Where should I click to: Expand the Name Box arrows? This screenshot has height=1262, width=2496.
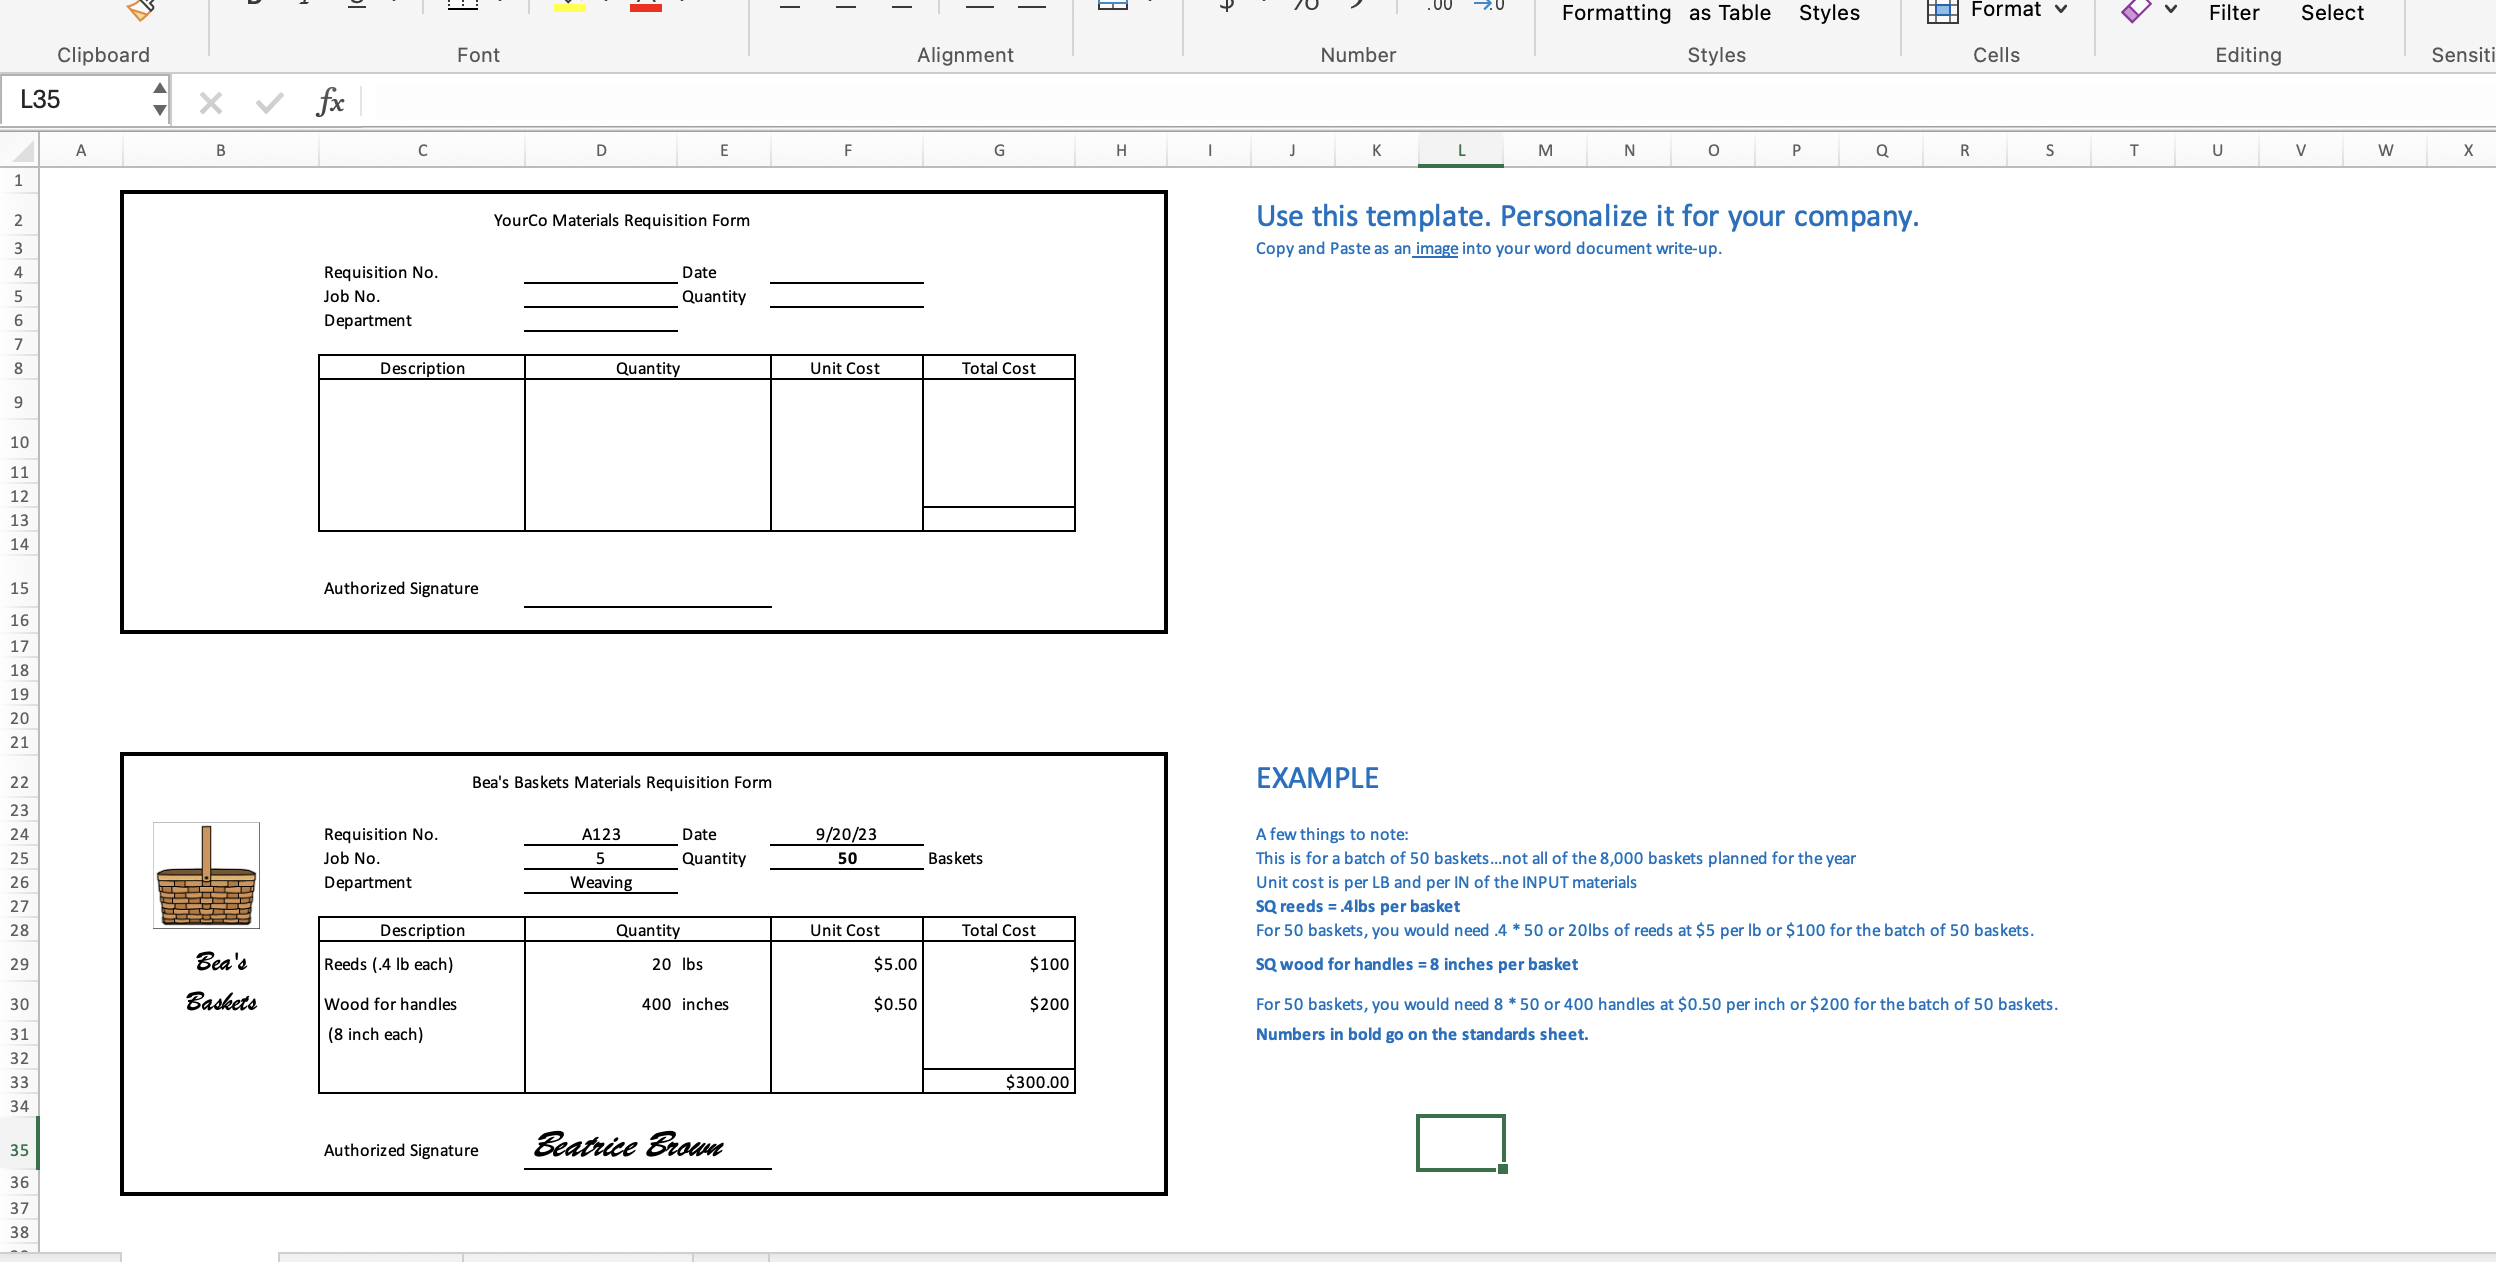160,99
